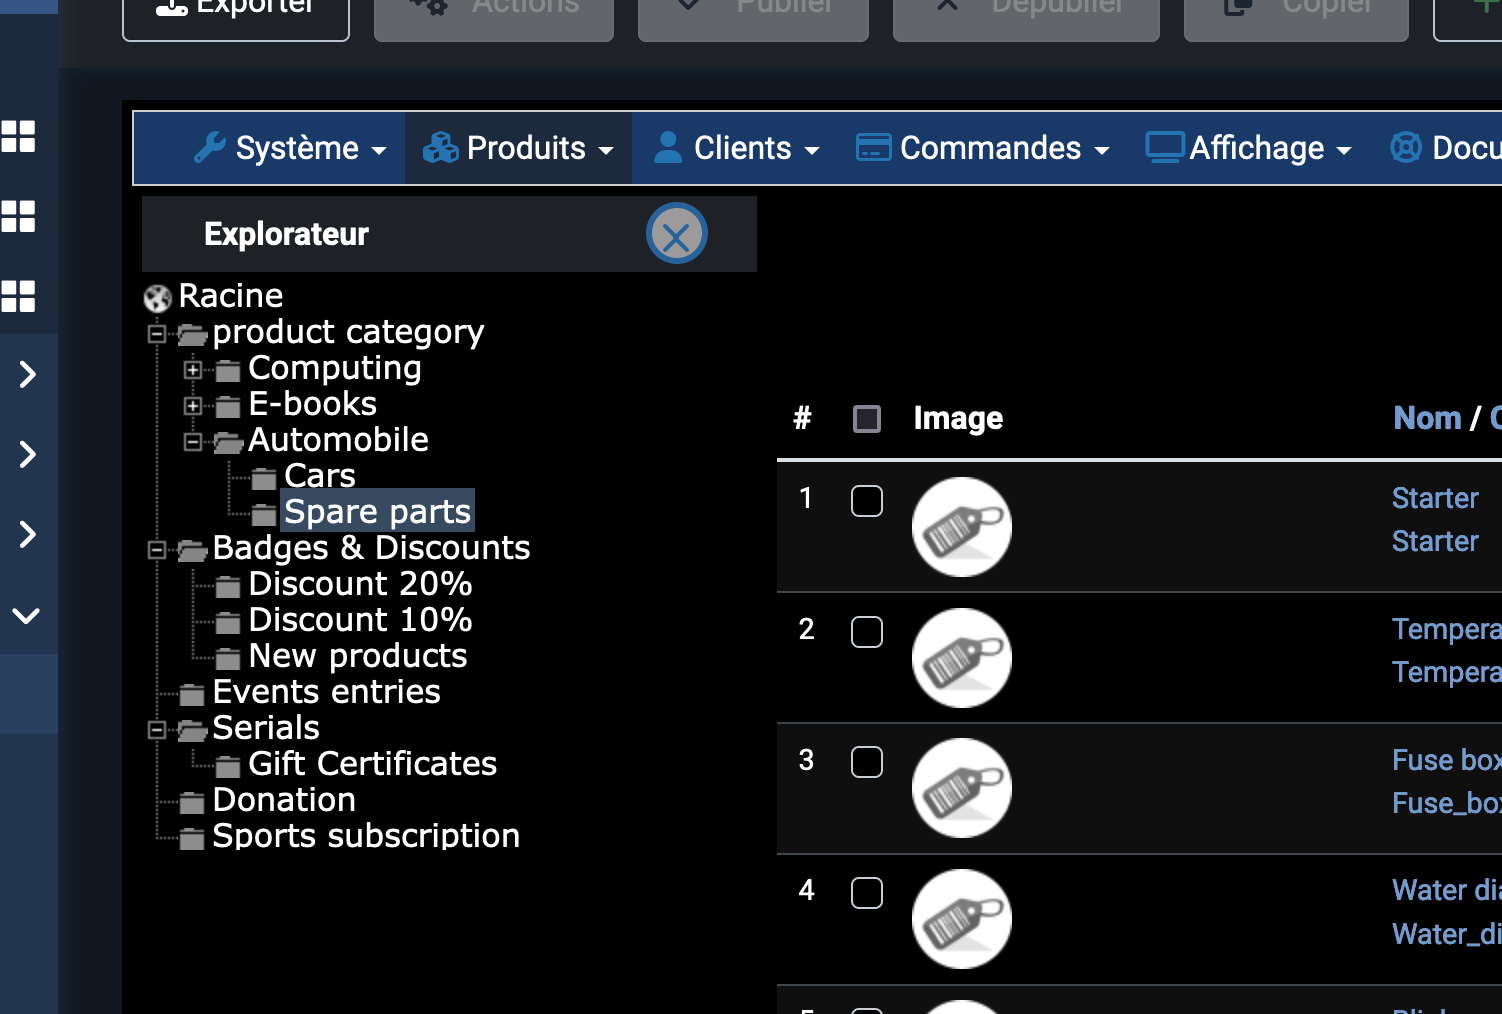1502x1014 pixels.
Task: Click the Produits cubes icon
Action: click(441, 148)
